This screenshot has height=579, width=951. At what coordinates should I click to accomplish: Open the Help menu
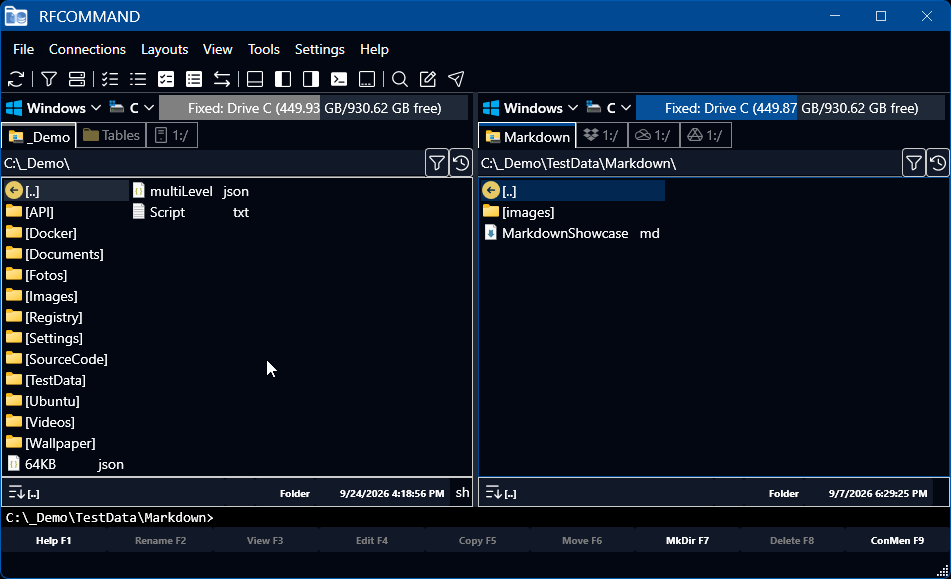point(374,49)
